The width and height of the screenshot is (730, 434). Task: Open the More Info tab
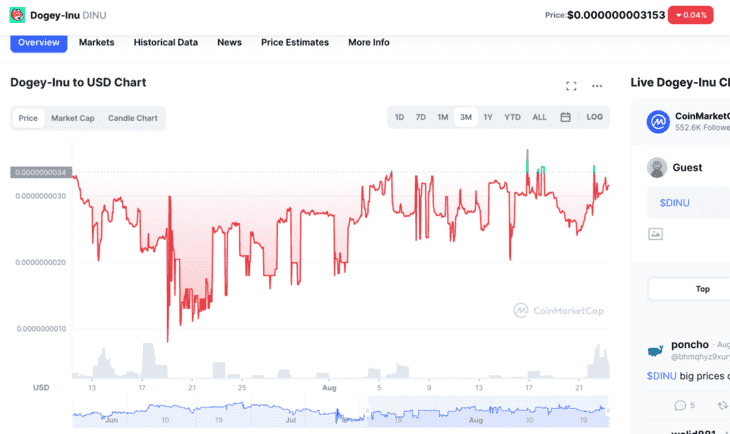coord(369,42)
